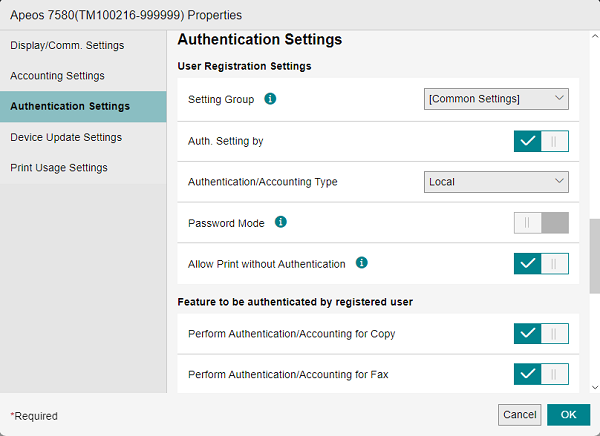Click 'Feature to be authenticated by registered user' heading

tap(295, 302)
